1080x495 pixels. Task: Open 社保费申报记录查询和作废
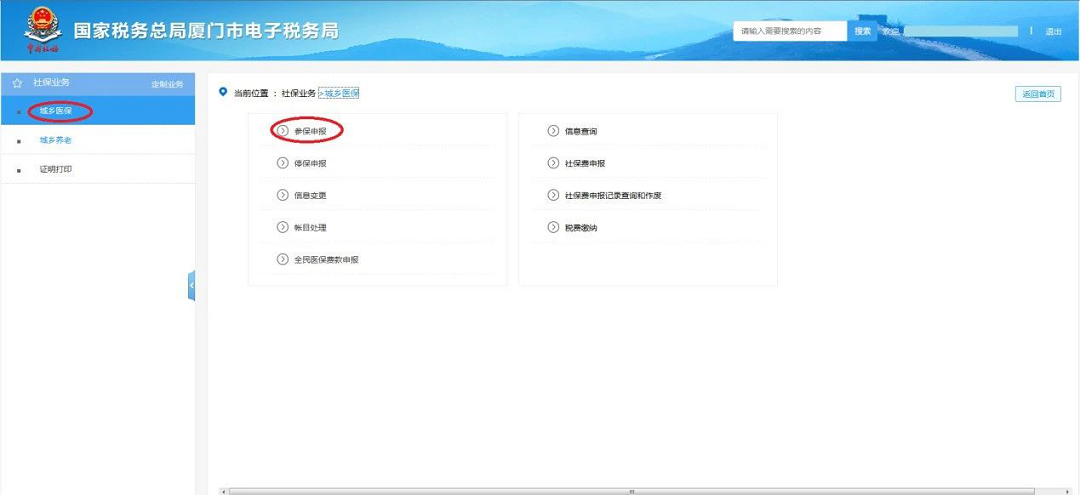click(613, 196)
